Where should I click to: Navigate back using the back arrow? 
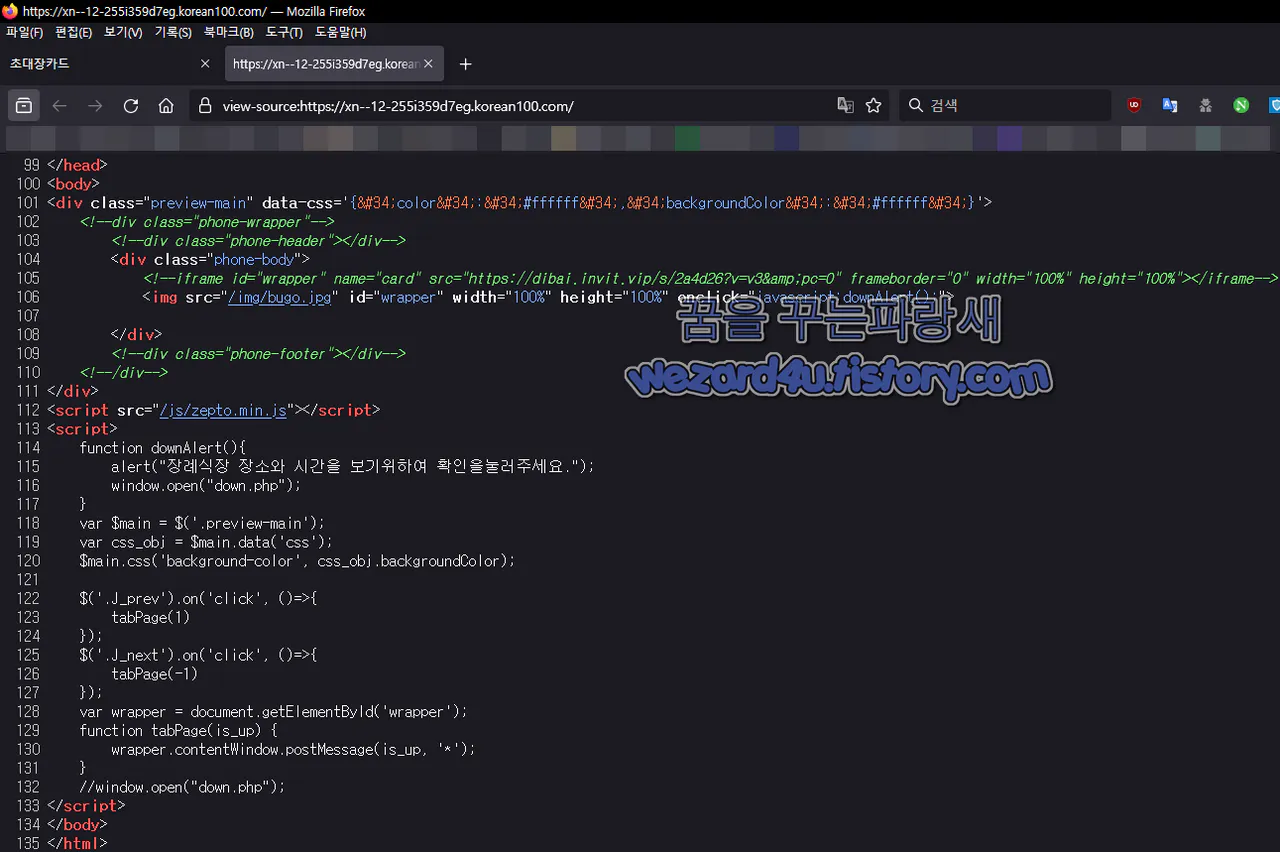(59, 105)
